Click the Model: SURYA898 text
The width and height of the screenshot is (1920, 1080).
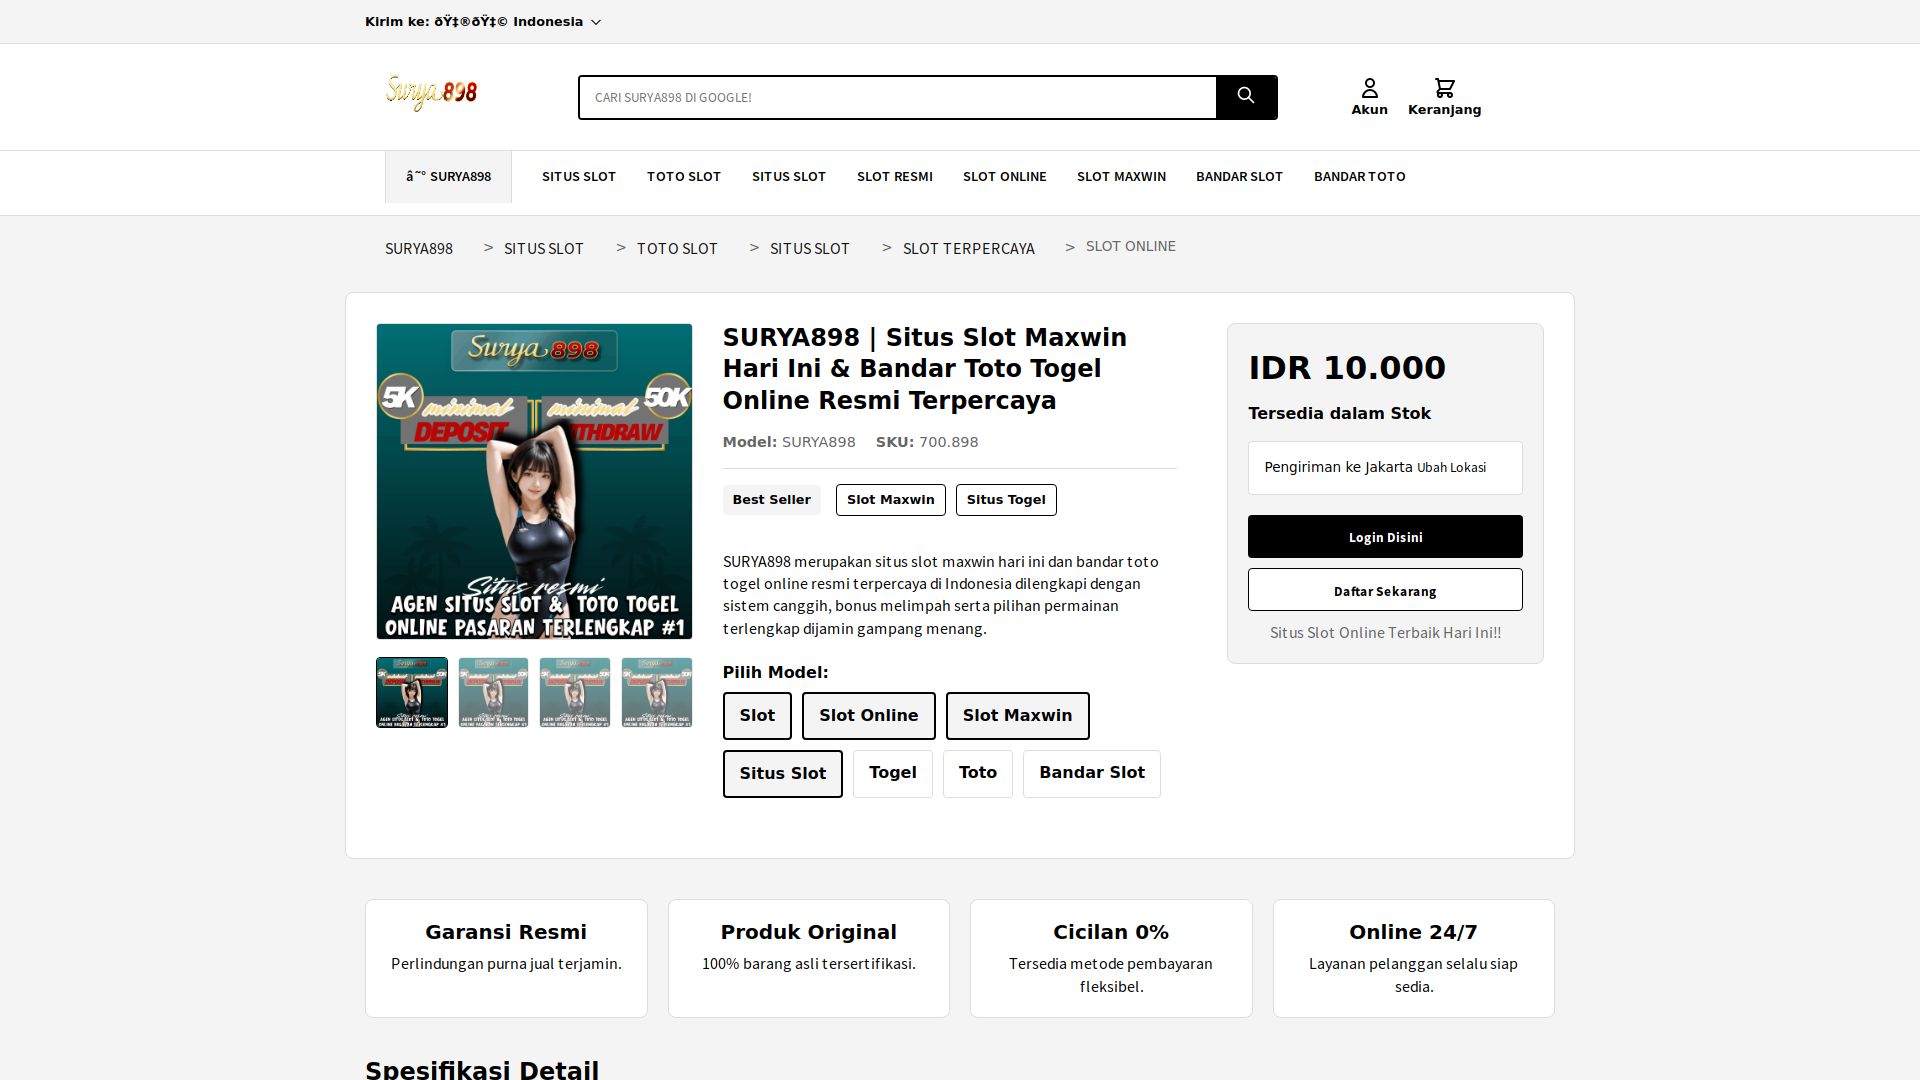click(x=789, y=442)
